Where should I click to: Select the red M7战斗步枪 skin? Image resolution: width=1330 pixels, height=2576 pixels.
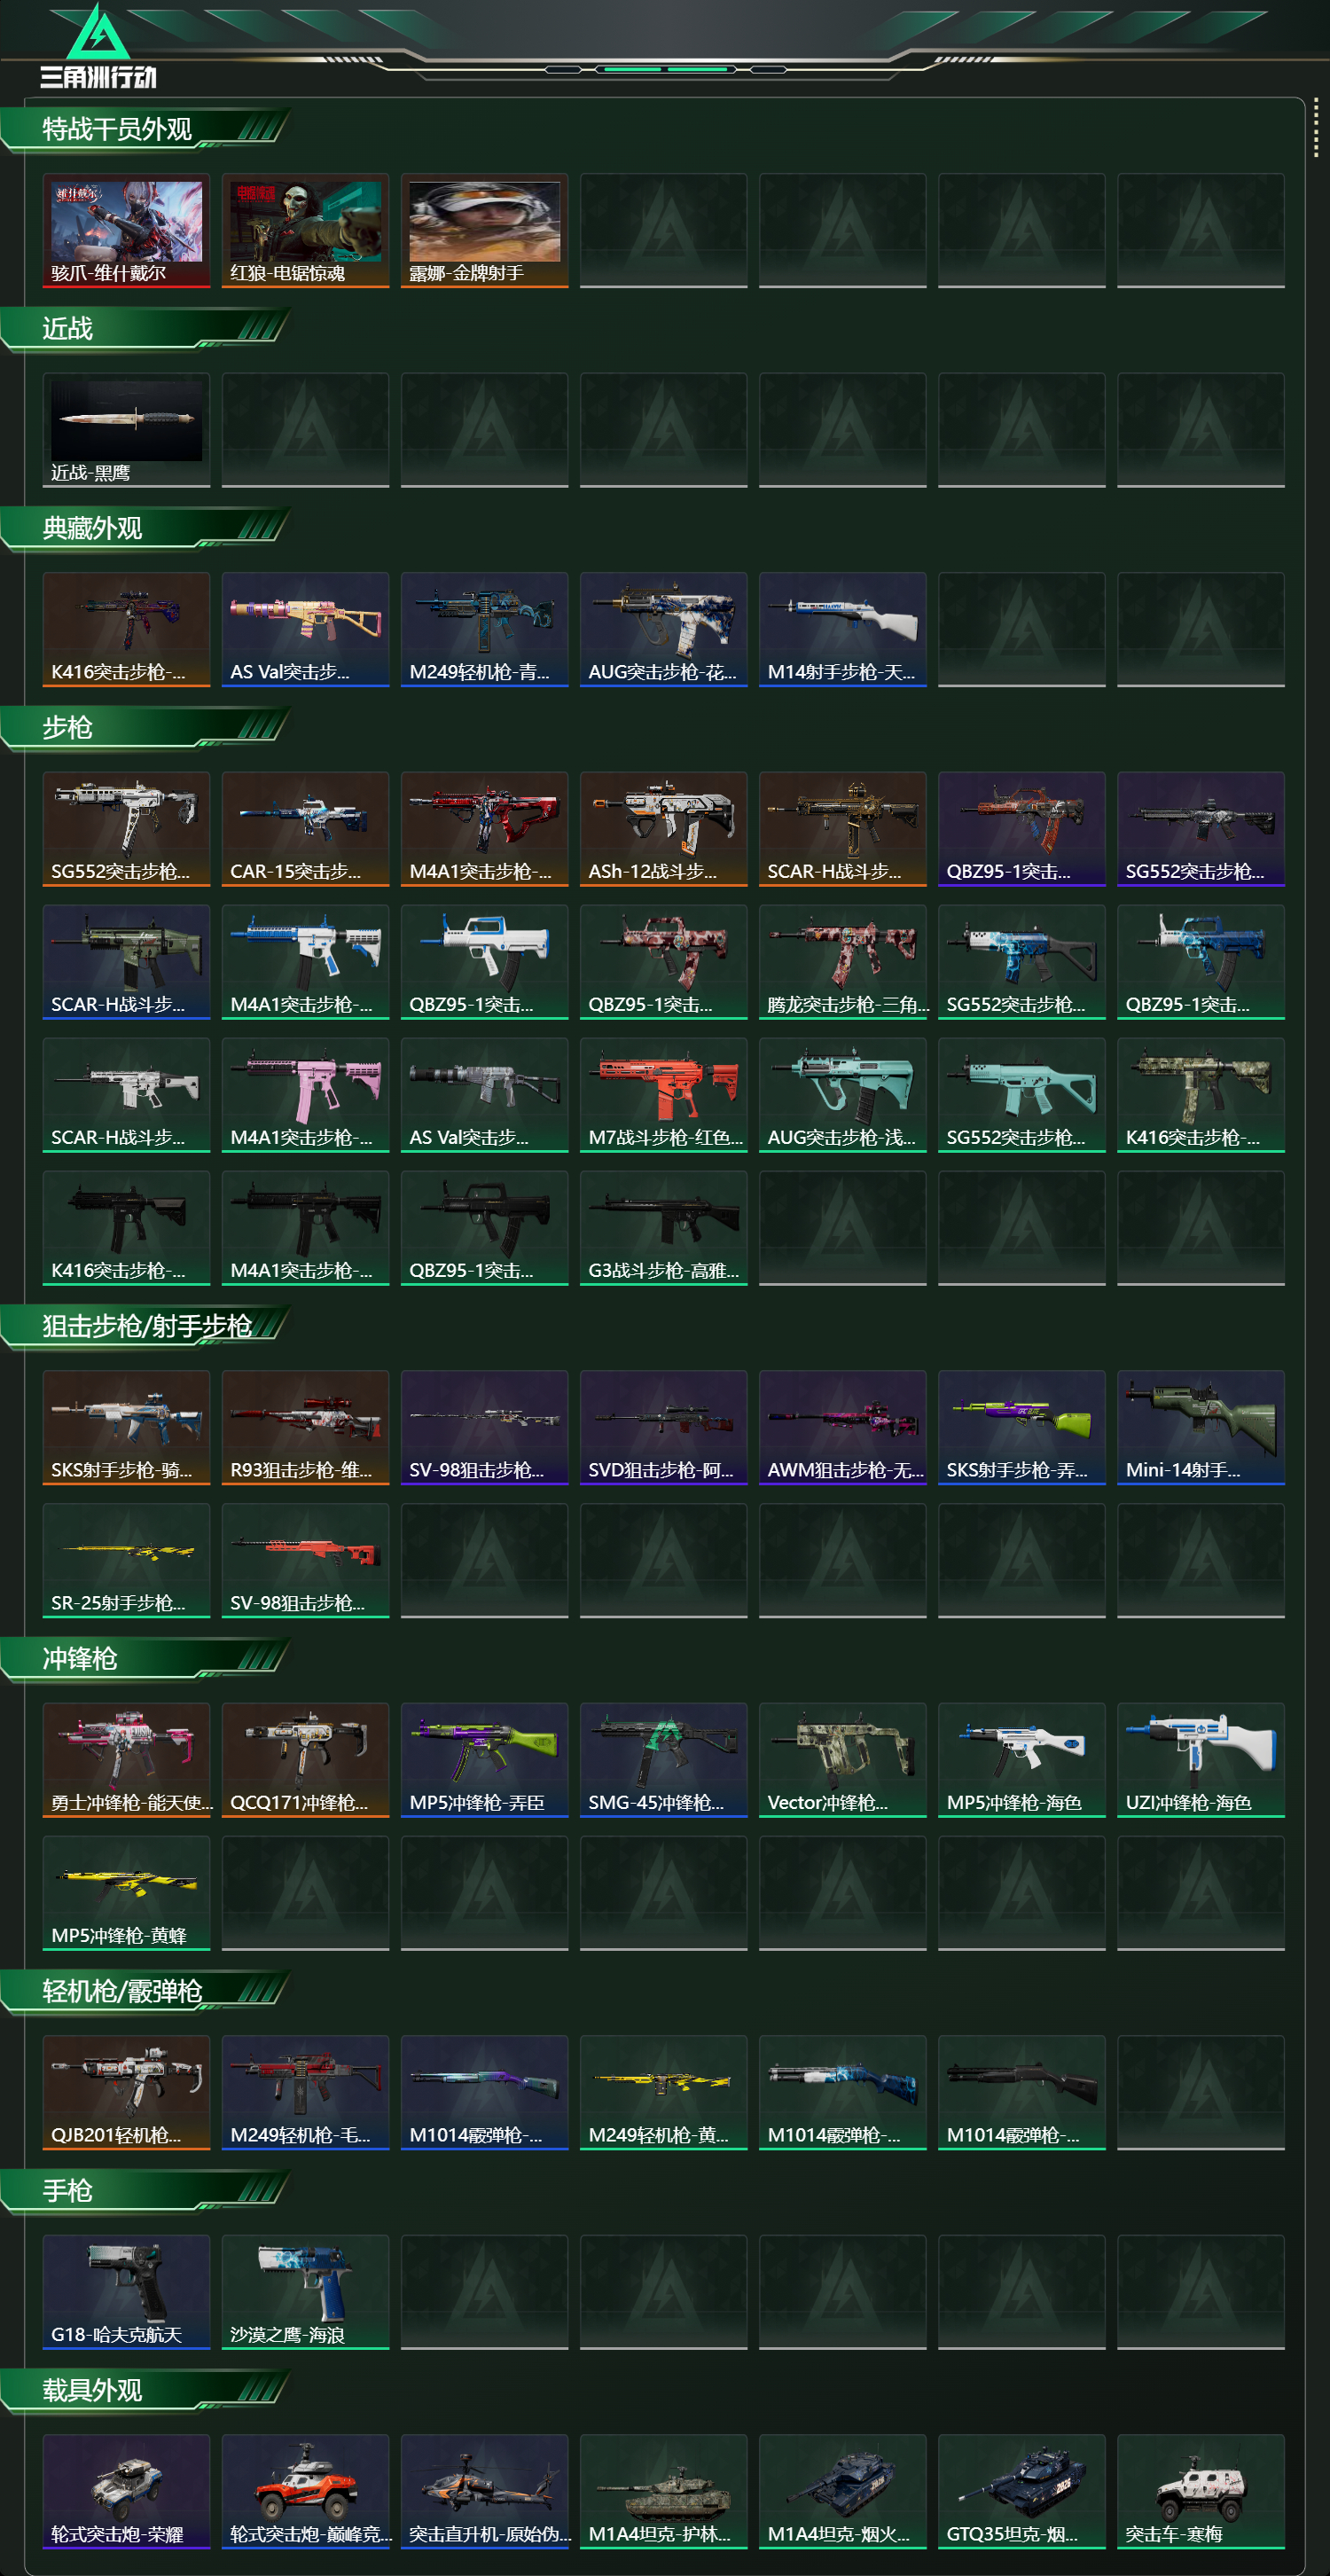tap(663, 1094)
